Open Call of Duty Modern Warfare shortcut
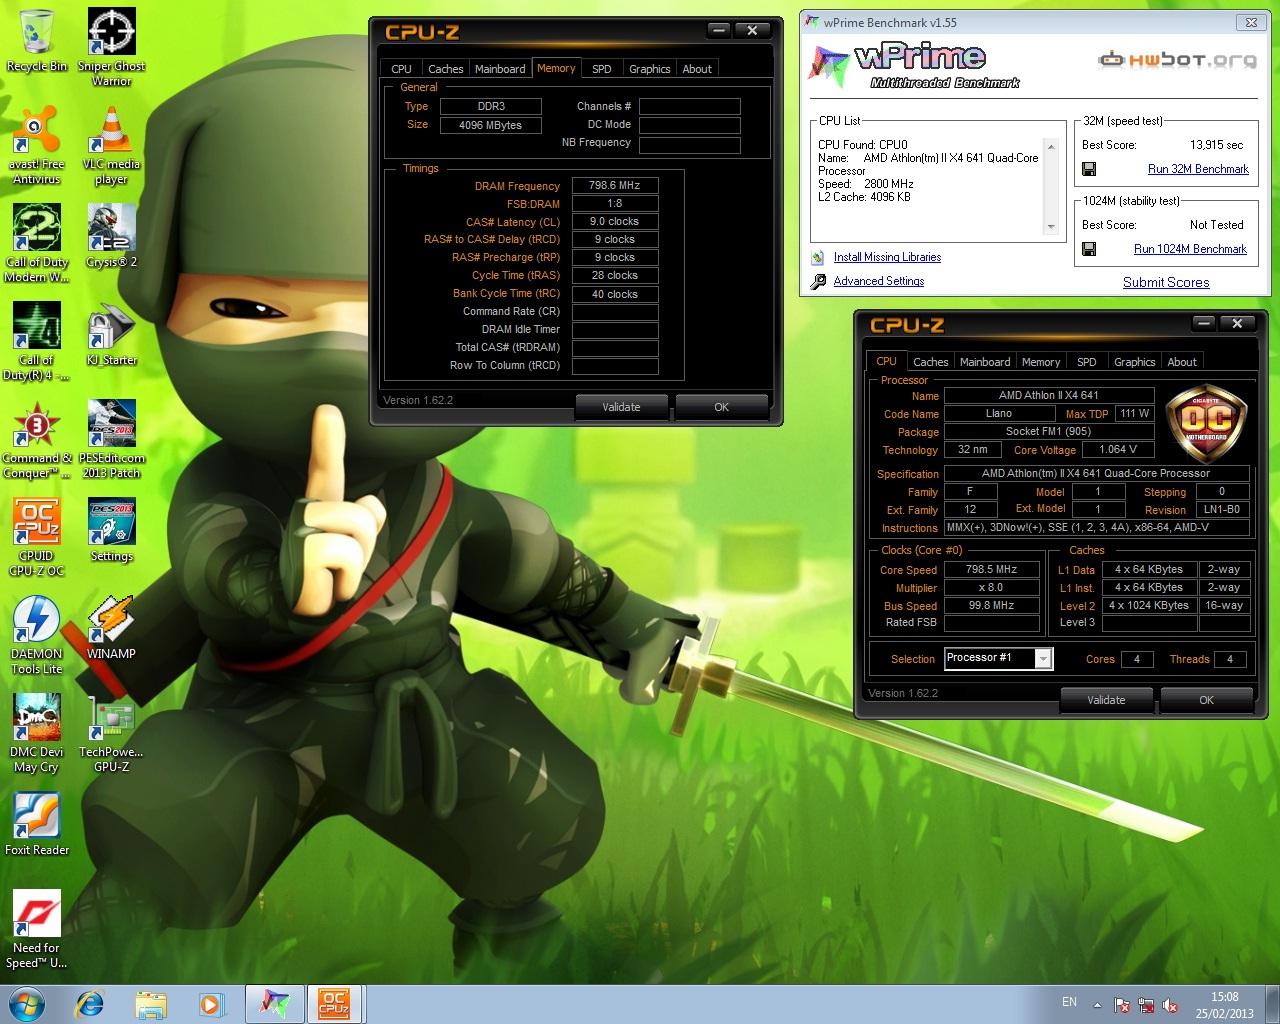 (37, 243)
